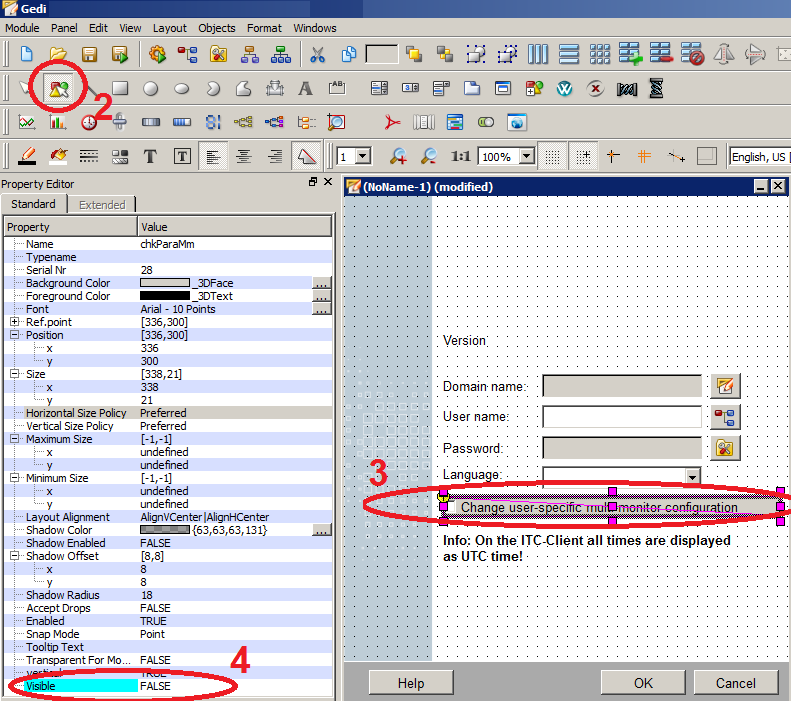Click the User name input field
Viewport: 791px width, 701px height.
pyautogui.click(x=621, y=417)
